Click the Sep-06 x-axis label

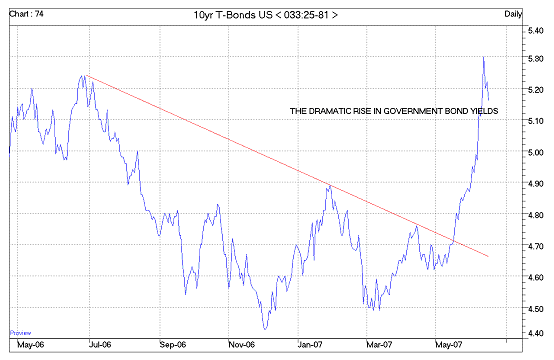coord(172,344)
